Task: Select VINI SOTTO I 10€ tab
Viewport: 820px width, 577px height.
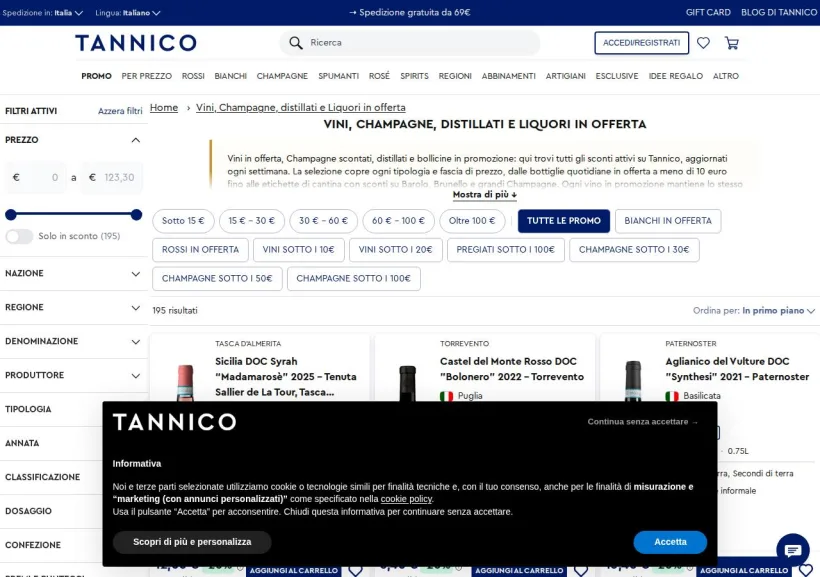Action: pos(298,250)
